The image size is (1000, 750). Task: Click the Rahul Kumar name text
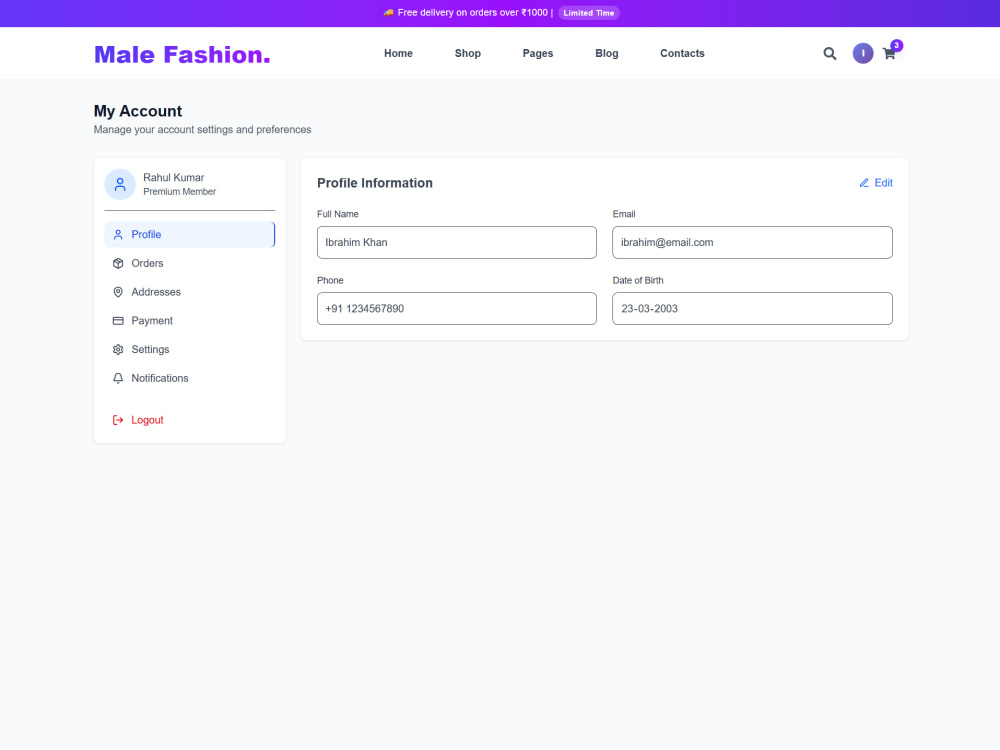pyautogui.click(x=173, y=178)
